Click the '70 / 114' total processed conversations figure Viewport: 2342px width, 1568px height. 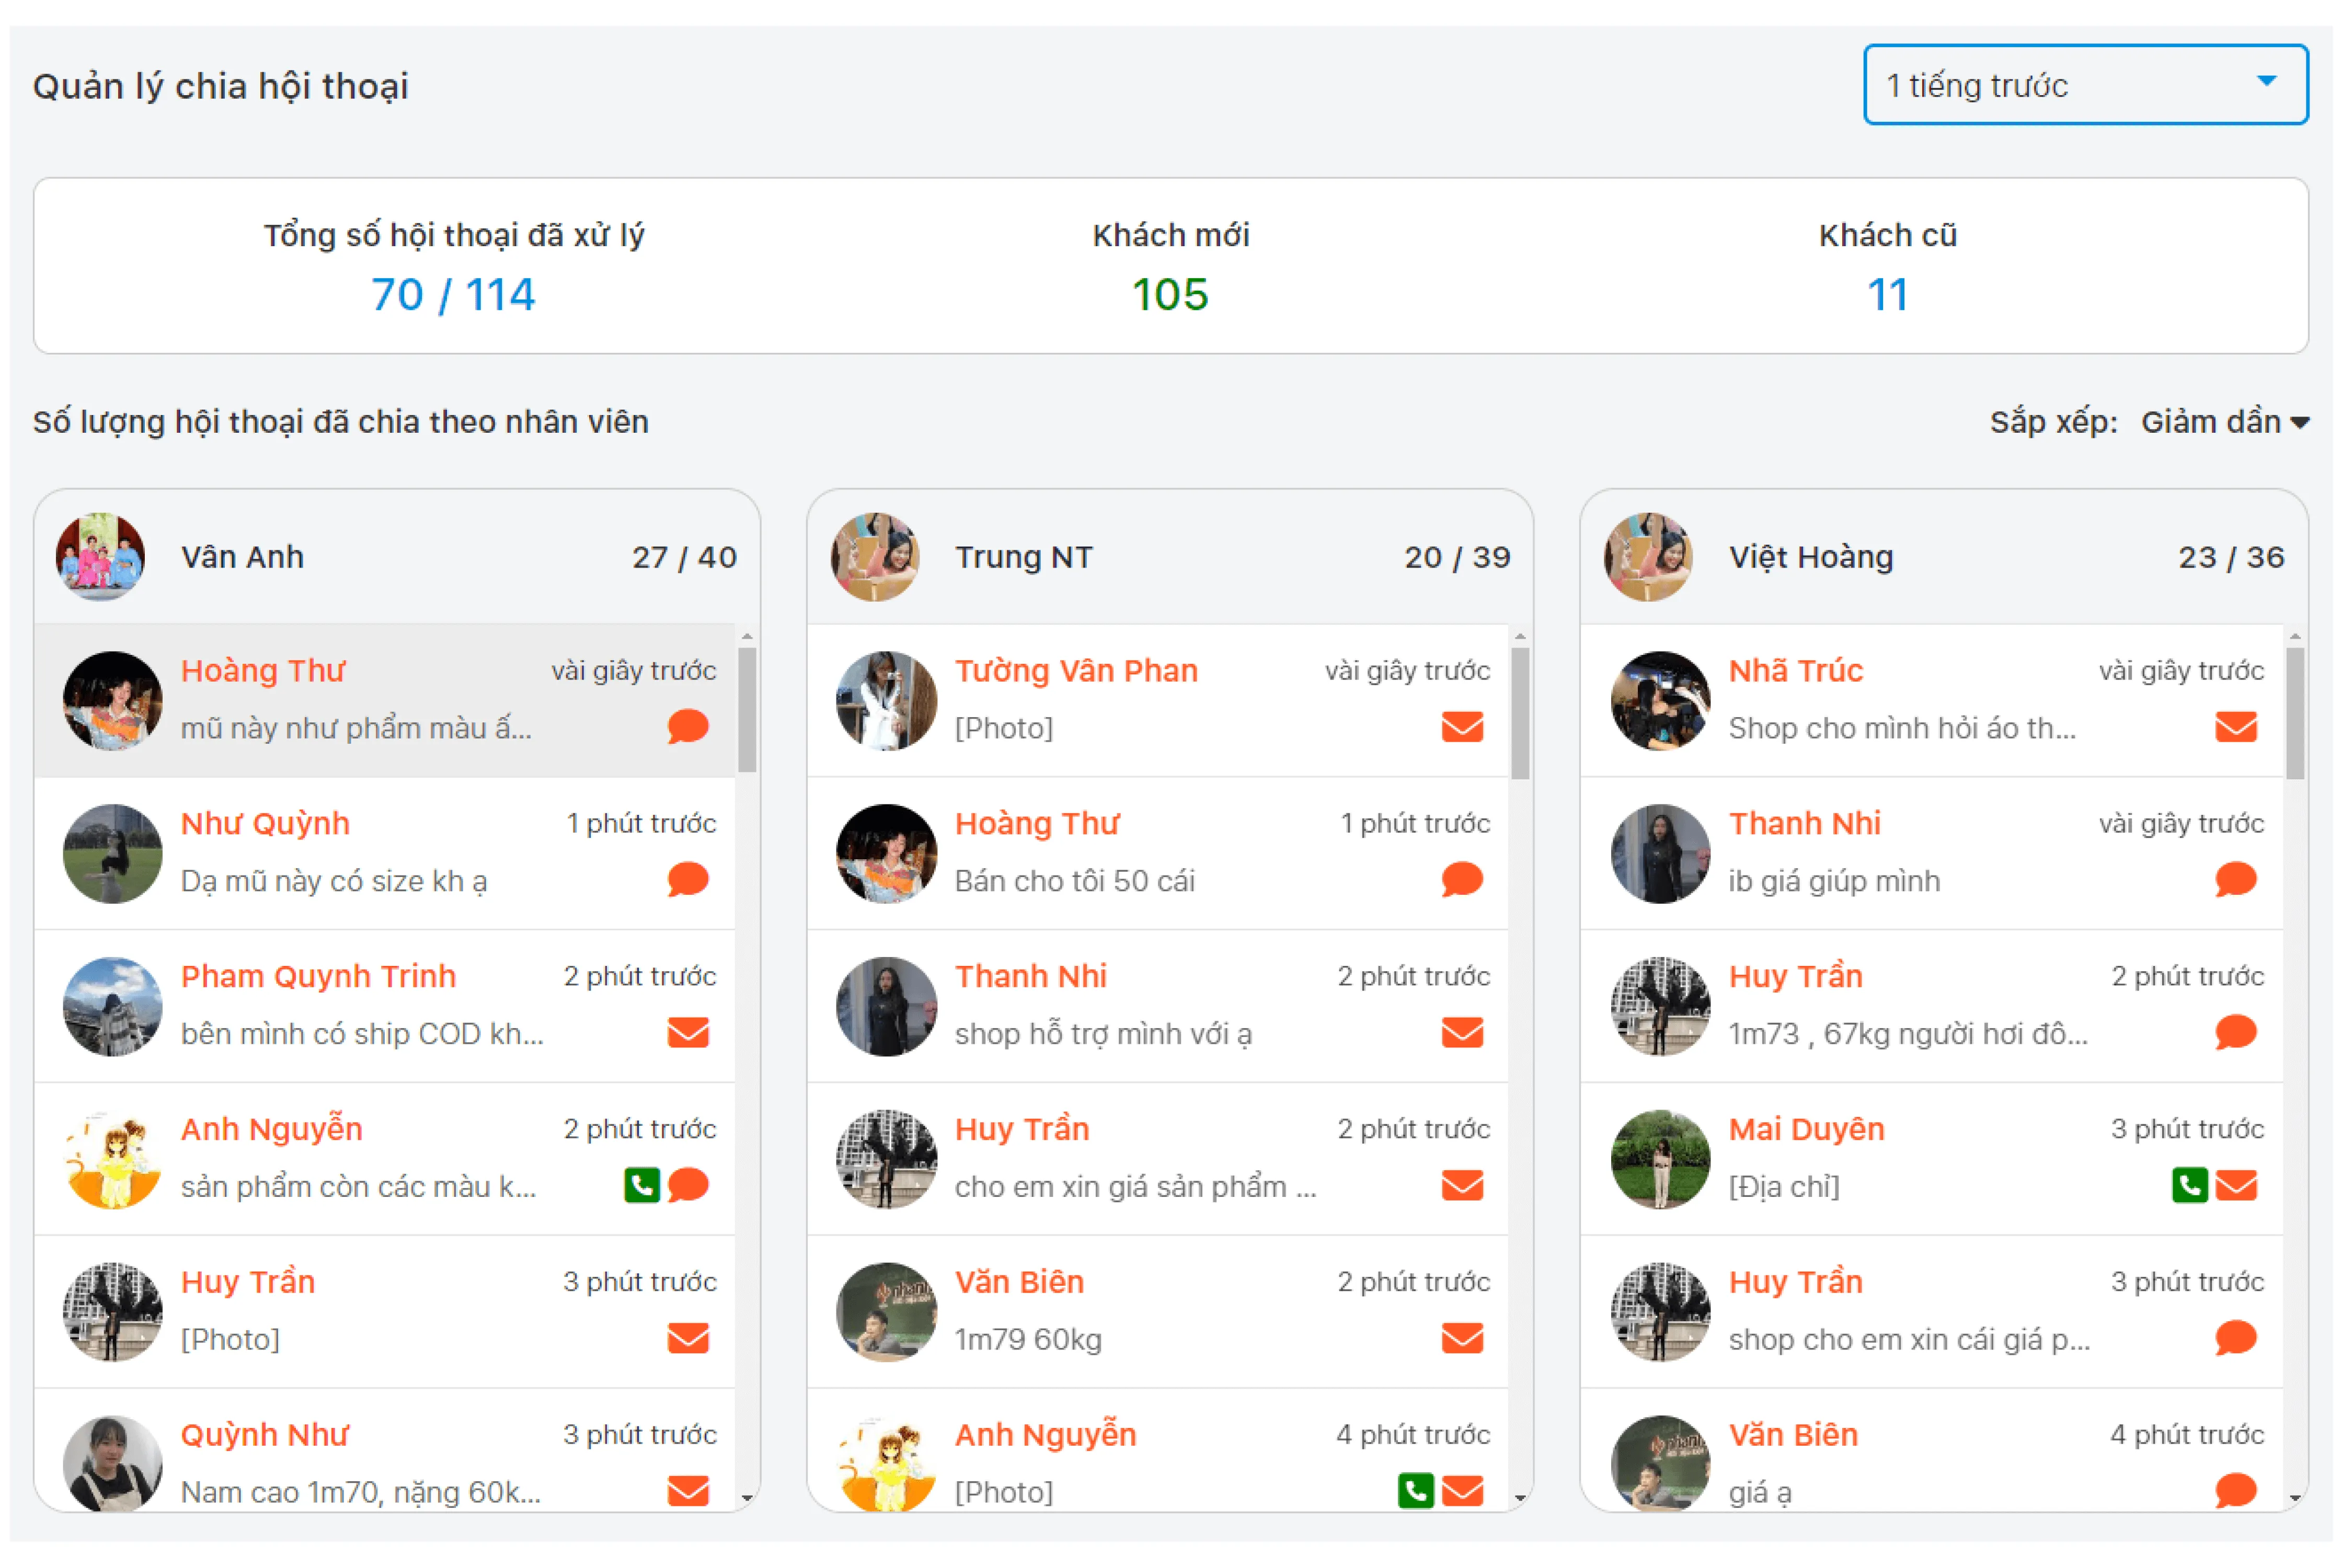(453, 295)
